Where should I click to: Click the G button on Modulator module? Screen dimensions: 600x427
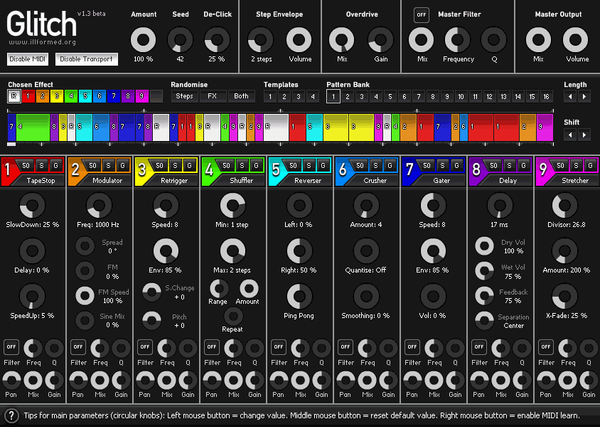122,164
